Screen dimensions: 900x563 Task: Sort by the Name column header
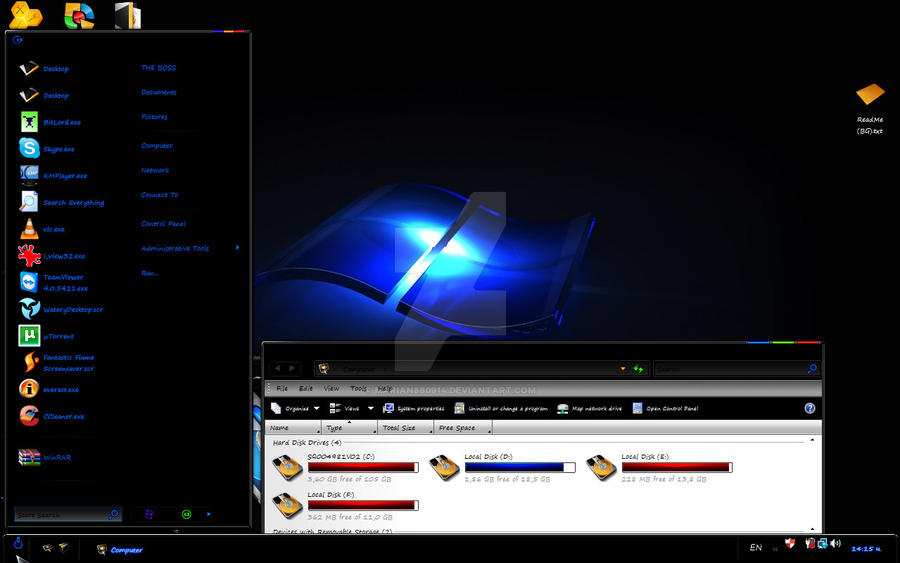(293, 428)
